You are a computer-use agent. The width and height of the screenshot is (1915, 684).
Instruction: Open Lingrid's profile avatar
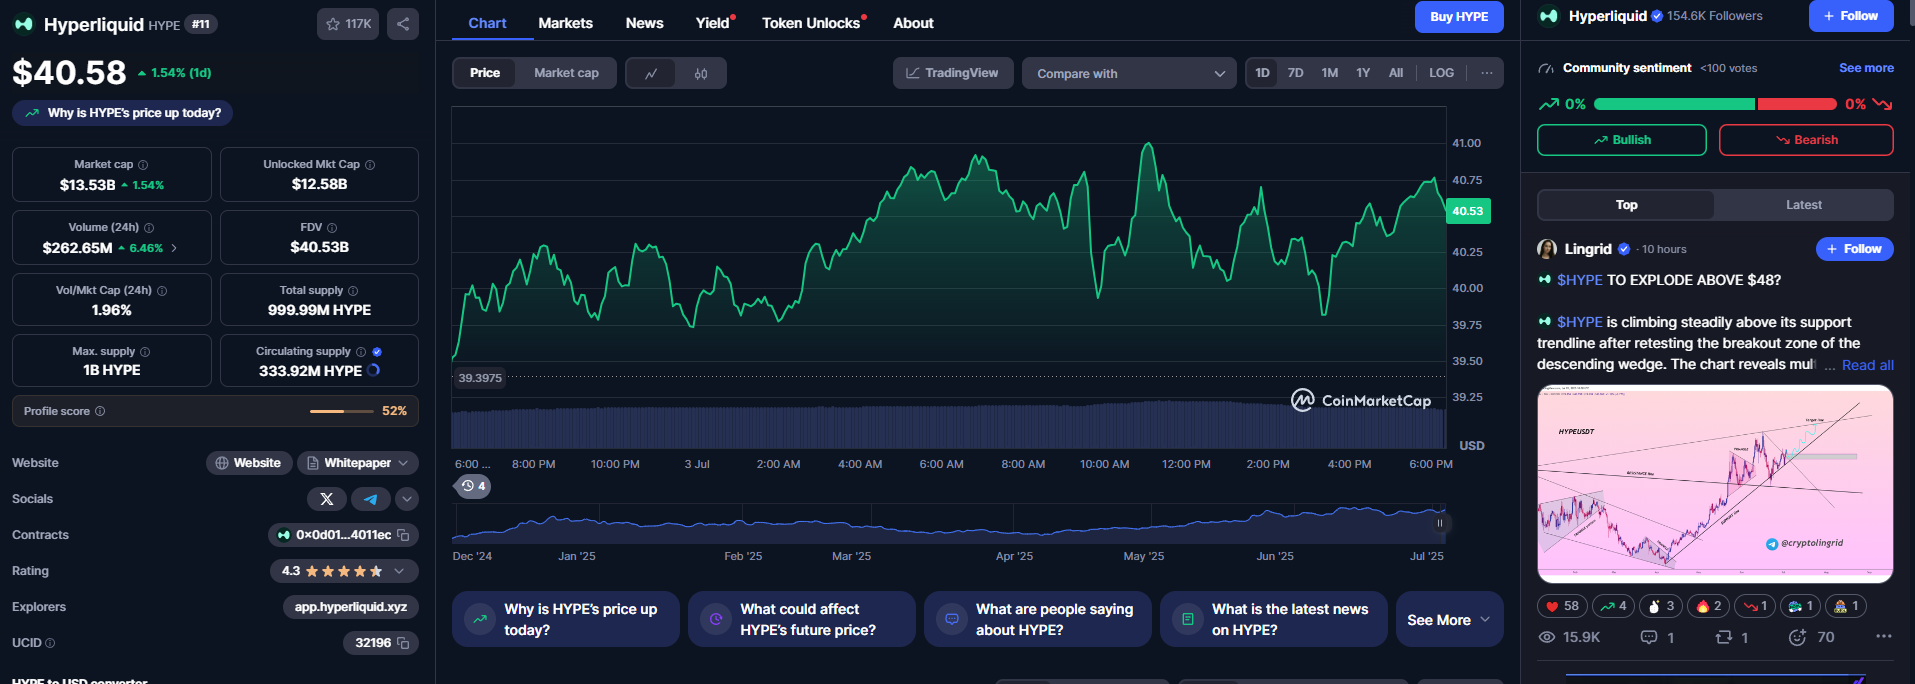[1547, 249]
